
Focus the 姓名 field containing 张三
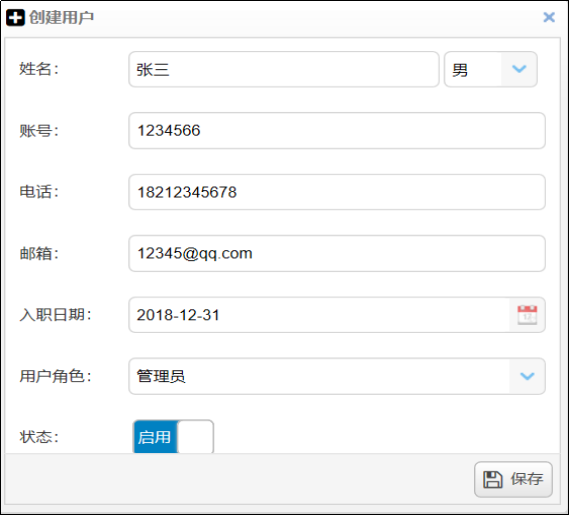click(x=284, y=69)
